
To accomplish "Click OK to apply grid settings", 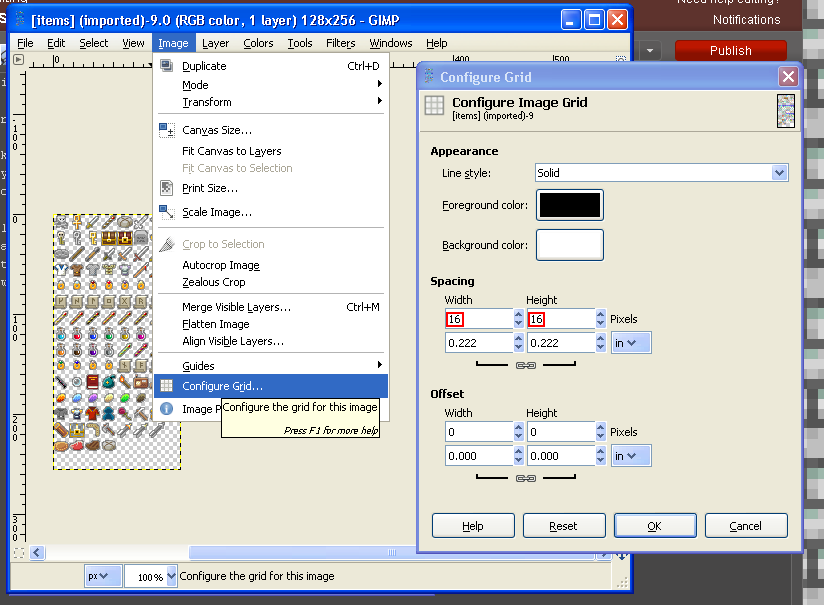I will tap(655, 526).
